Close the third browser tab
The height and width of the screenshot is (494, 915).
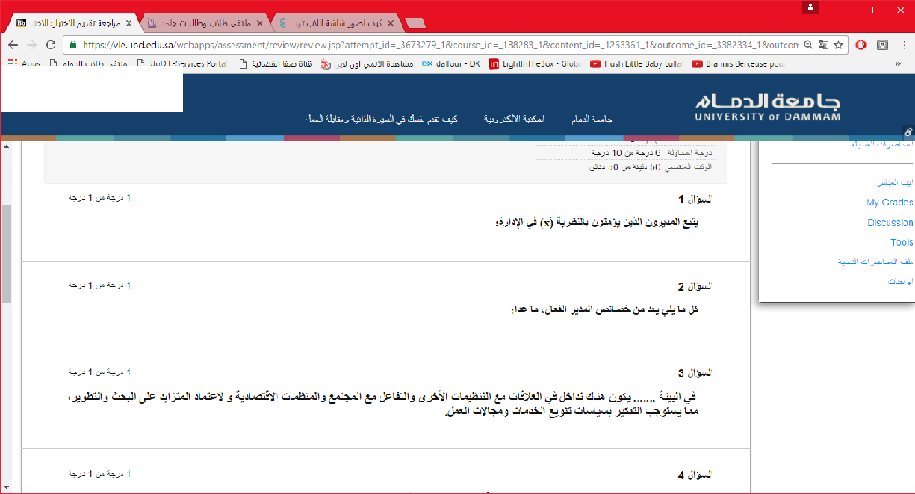point(390,23)
